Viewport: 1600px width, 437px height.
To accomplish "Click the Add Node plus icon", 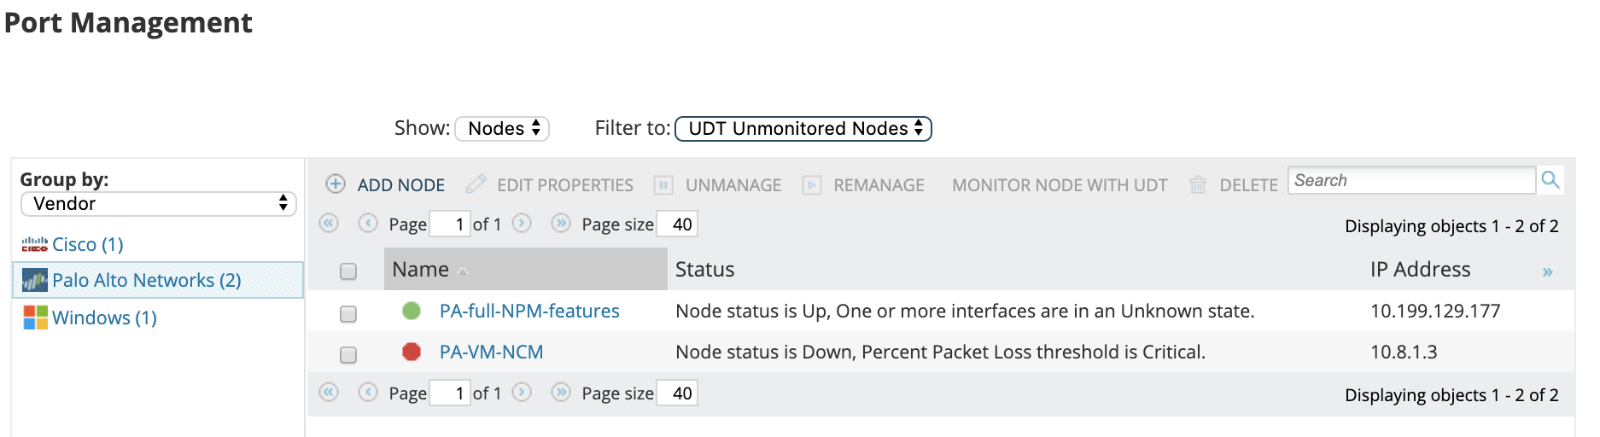I will pos(336,184).
